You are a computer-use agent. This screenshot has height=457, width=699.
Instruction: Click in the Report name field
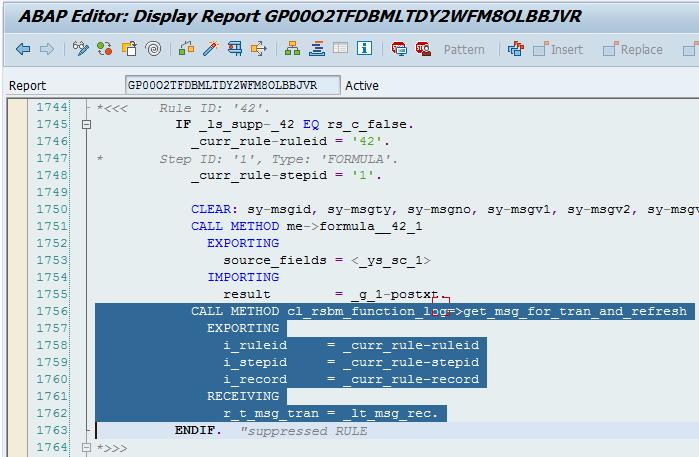click(232, 86)
